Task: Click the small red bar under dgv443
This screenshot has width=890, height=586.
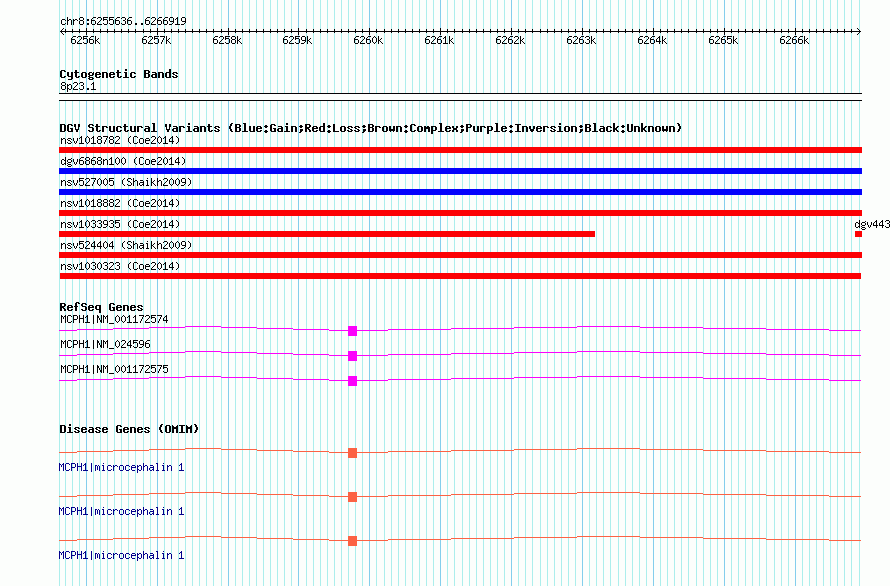Action: tap(858, 234)
